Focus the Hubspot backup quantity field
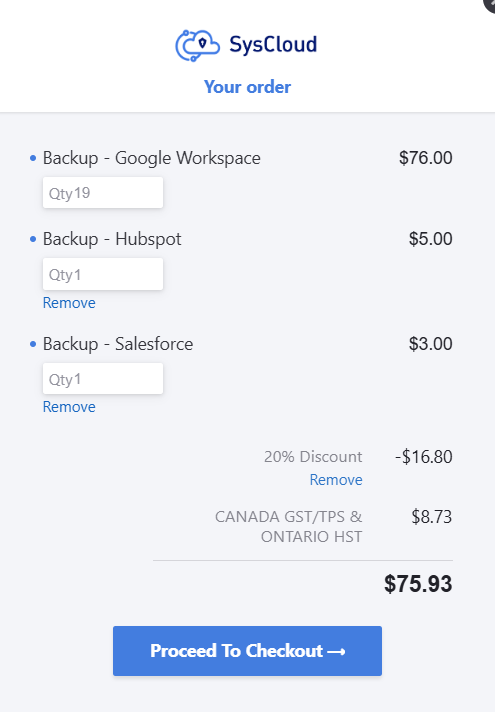This screenshot has width=495, height=712. coord(103,274)
